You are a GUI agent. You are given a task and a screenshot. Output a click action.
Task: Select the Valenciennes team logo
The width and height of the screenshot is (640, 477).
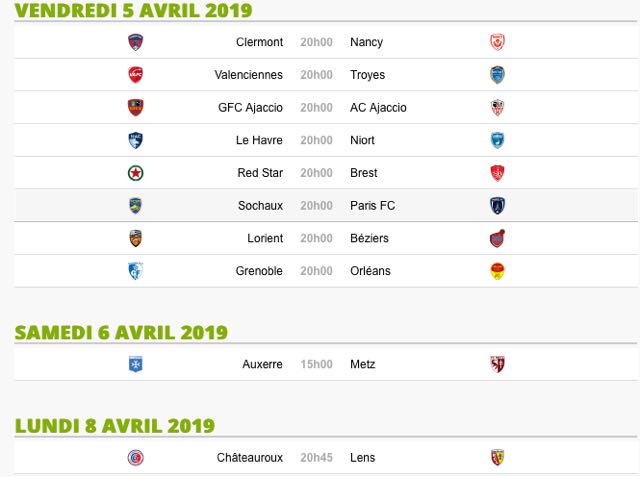click(136, 75)
